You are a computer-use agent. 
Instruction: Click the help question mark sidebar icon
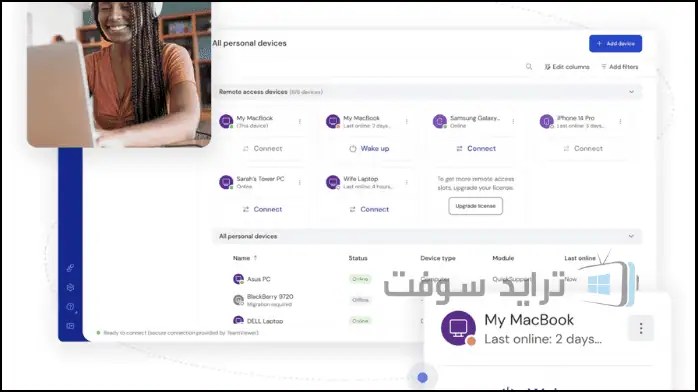(70, 307)
